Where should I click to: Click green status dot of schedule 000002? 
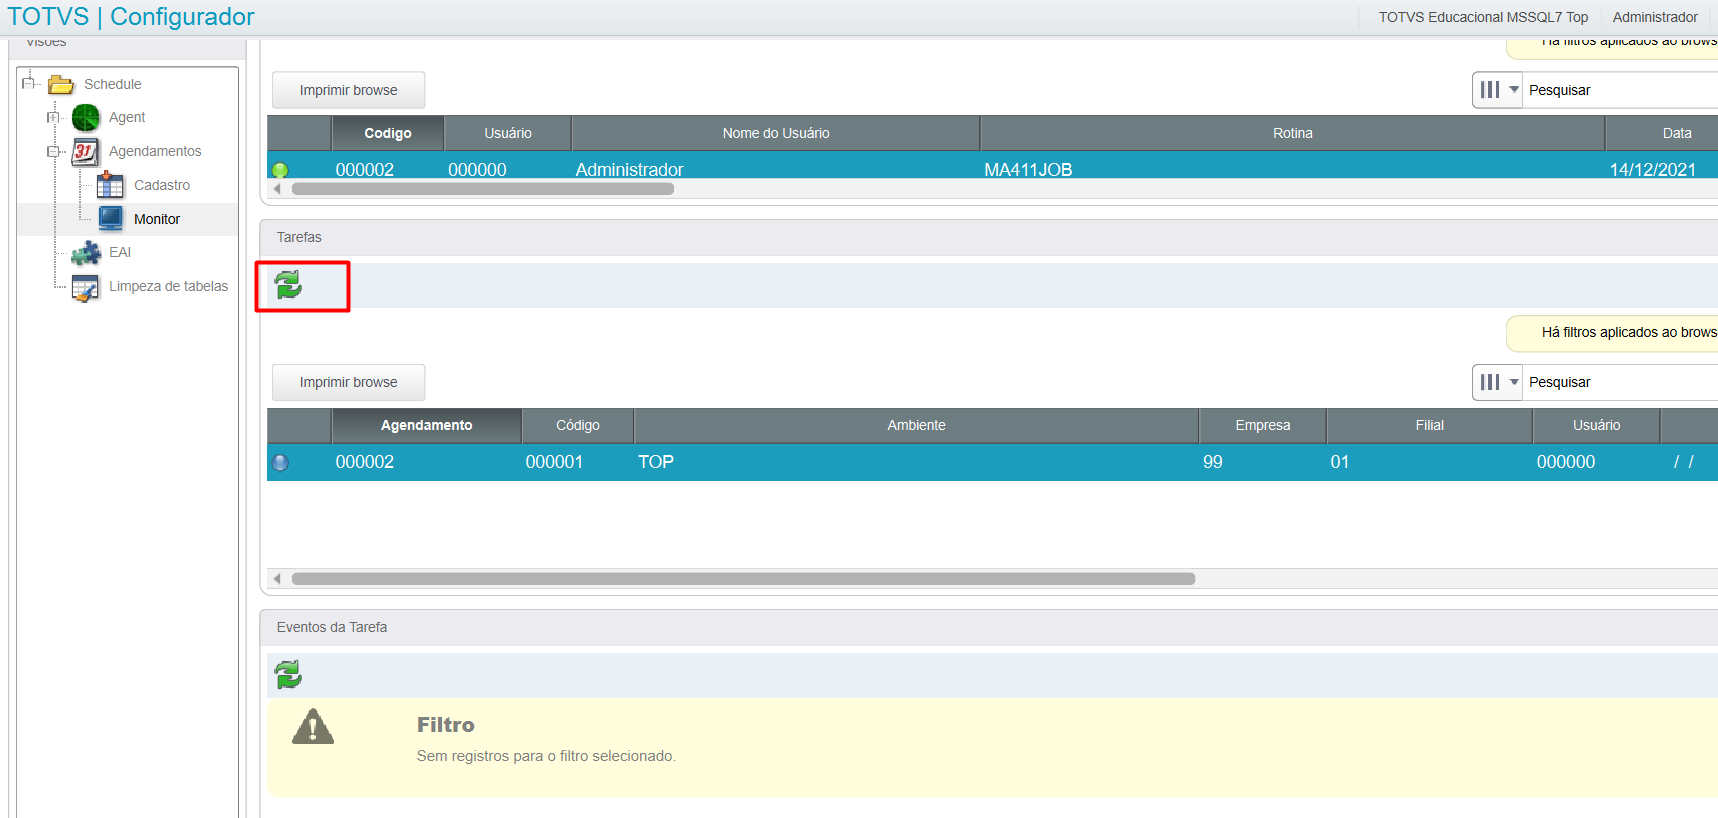tap(280, 170)
